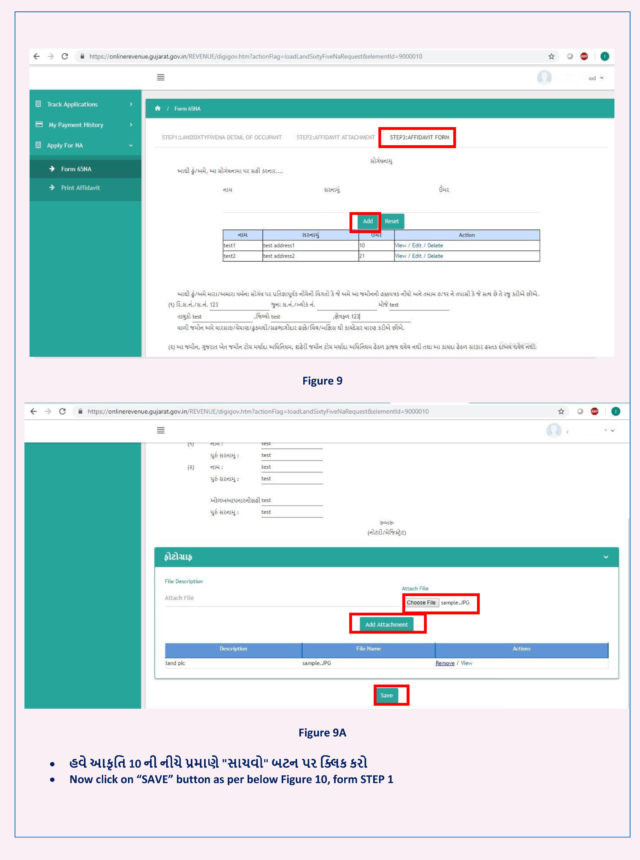Click the Remove link for sample.JPG
The height and width of the screenshot is (860, 640).
(444, 663)
